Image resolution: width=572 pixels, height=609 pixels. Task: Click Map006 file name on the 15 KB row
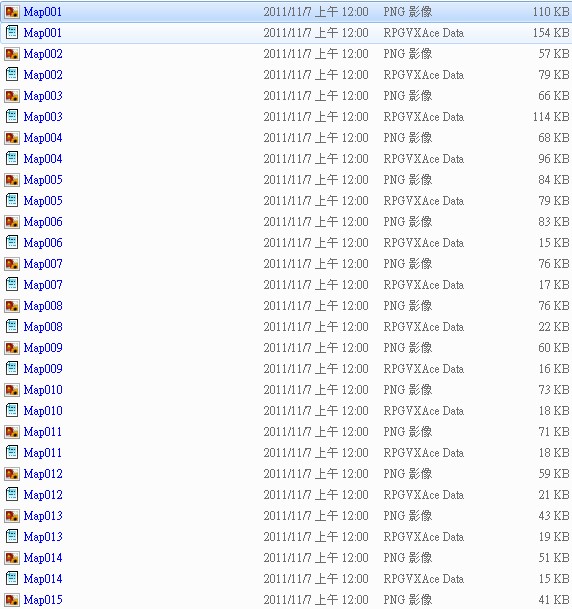pyautogui.click(x=43, y=242)
